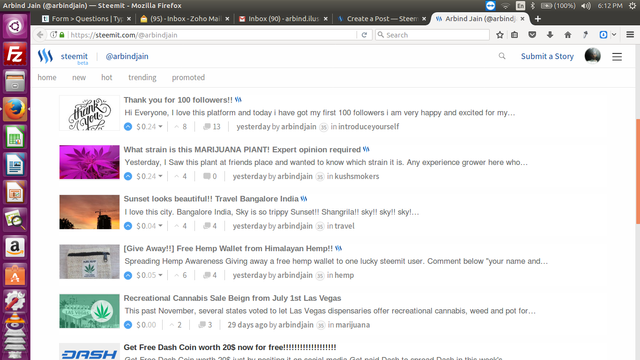The width and height of the screenshot is (640, 360).
Task: Show the 4 votes on Sunset post
Action: 180,226
